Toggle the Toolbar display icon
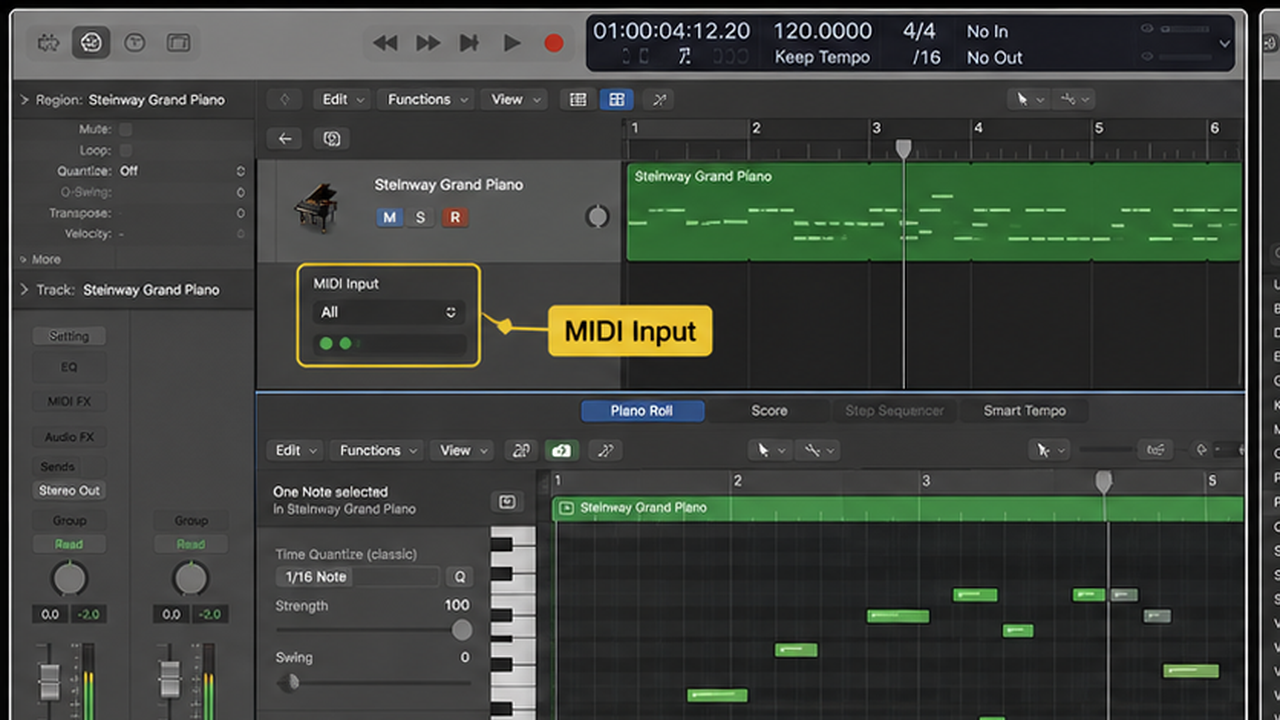This screenshot has width=1280, height=720. pos(178,42)
